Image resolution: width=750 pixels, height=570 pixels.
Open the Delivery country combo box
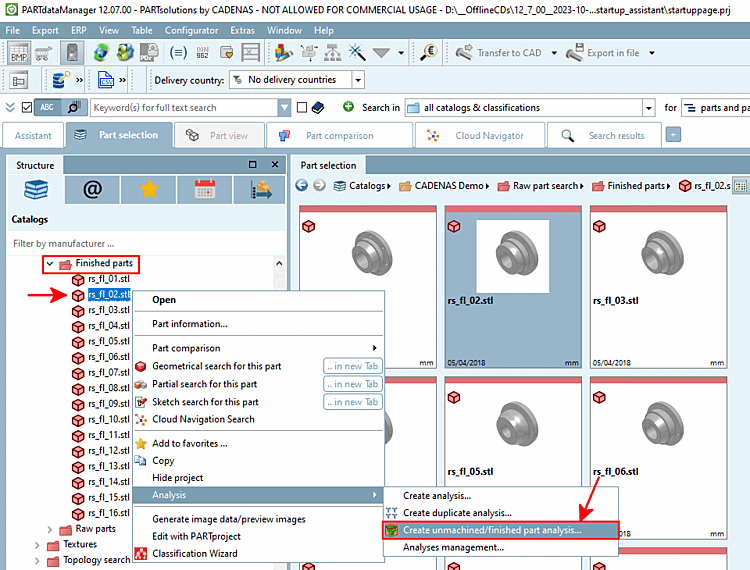297,80
